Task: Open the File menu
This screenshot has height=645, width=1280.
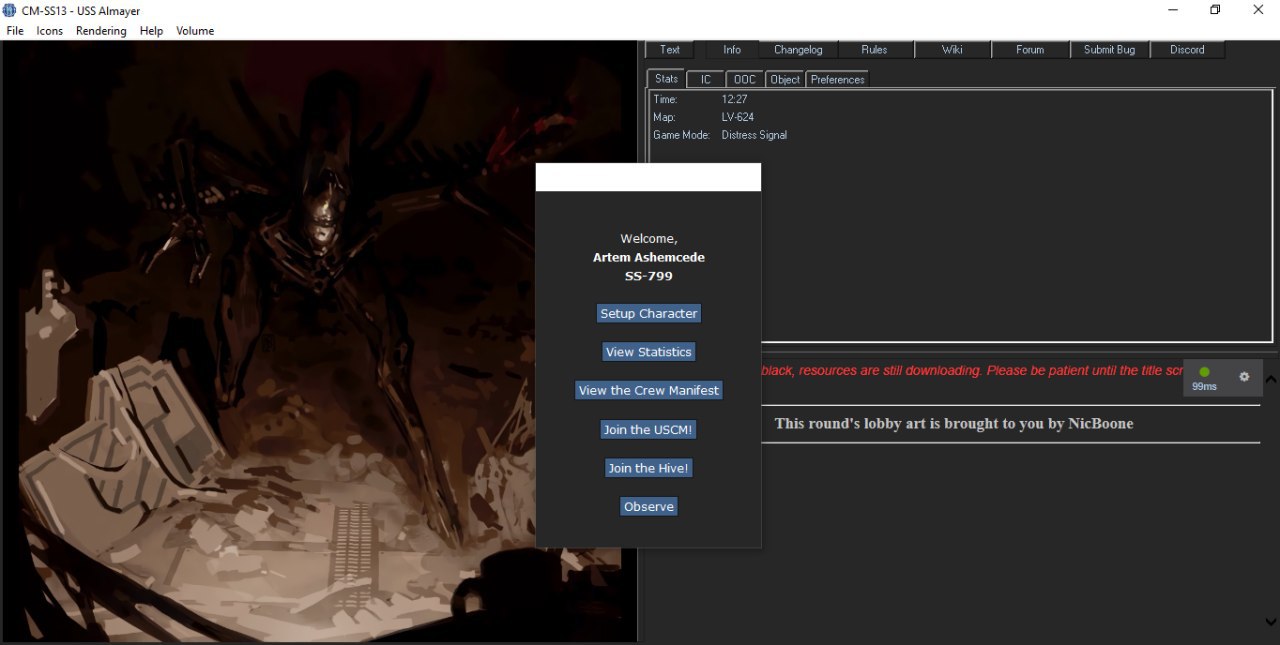Action: point(14,31)
